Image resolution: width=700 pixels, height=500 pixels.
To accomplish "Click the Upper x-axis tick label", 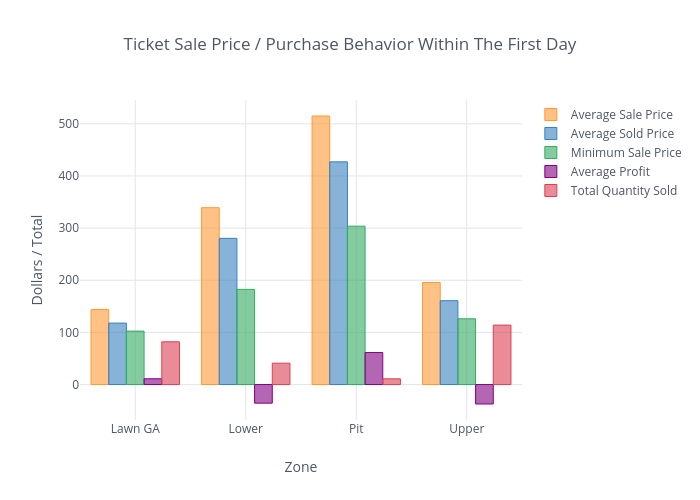I will pyautogui.click(x=466, y=429).
